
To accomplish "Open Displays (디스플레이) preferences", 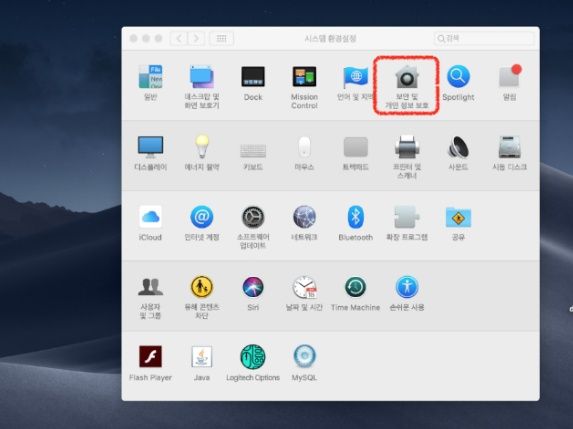I will [x=151, y=147].
